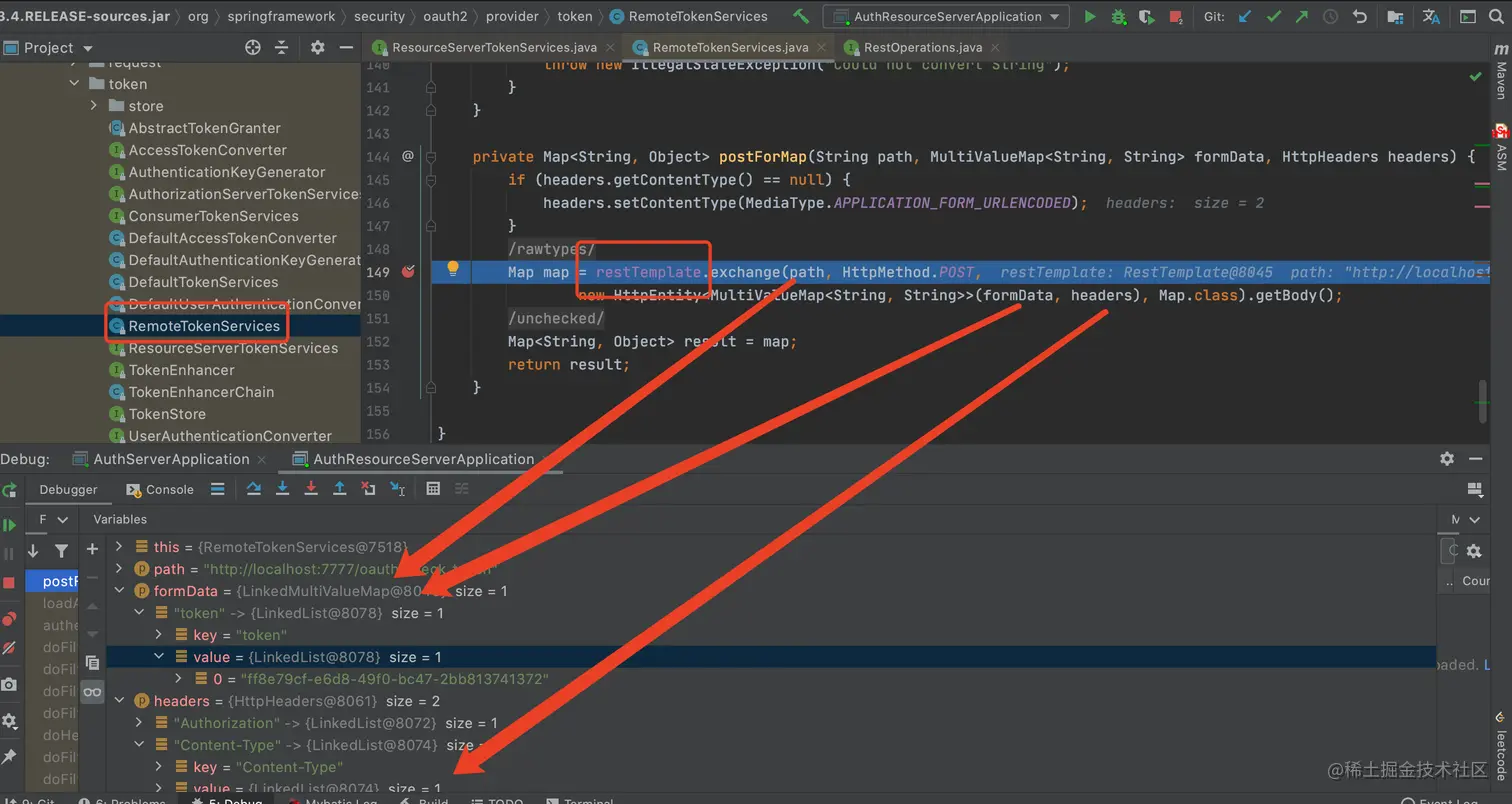
Task: Toggle Show Watches glasses icon
Action: pyautogui.click(x=92, y=692)
